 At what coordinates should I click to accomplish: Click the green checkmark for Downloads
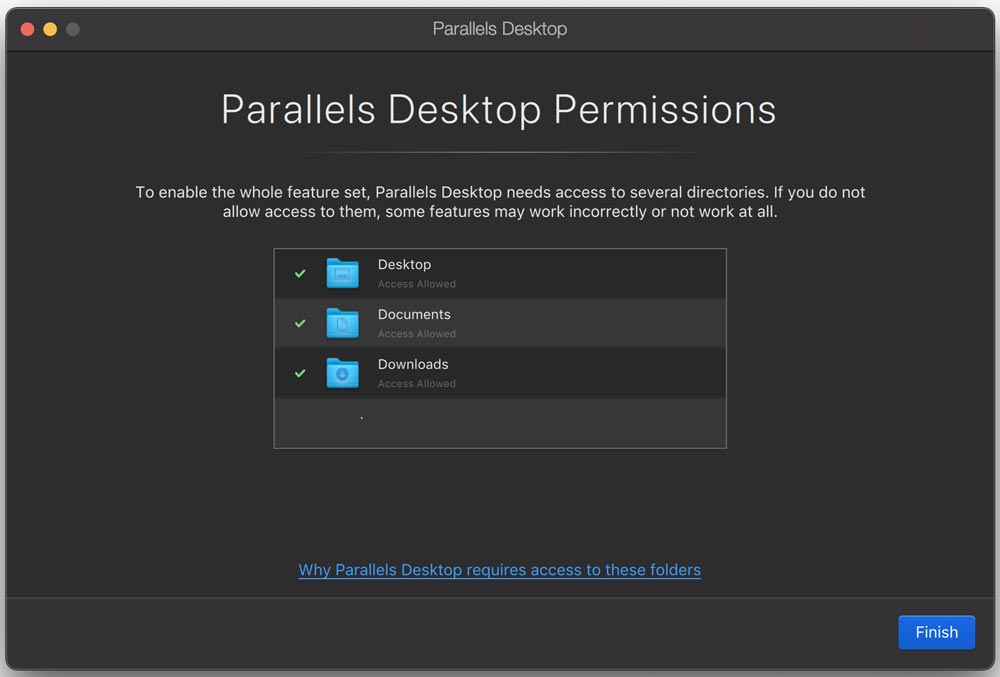pyautogui.click(x=299, y=373)
